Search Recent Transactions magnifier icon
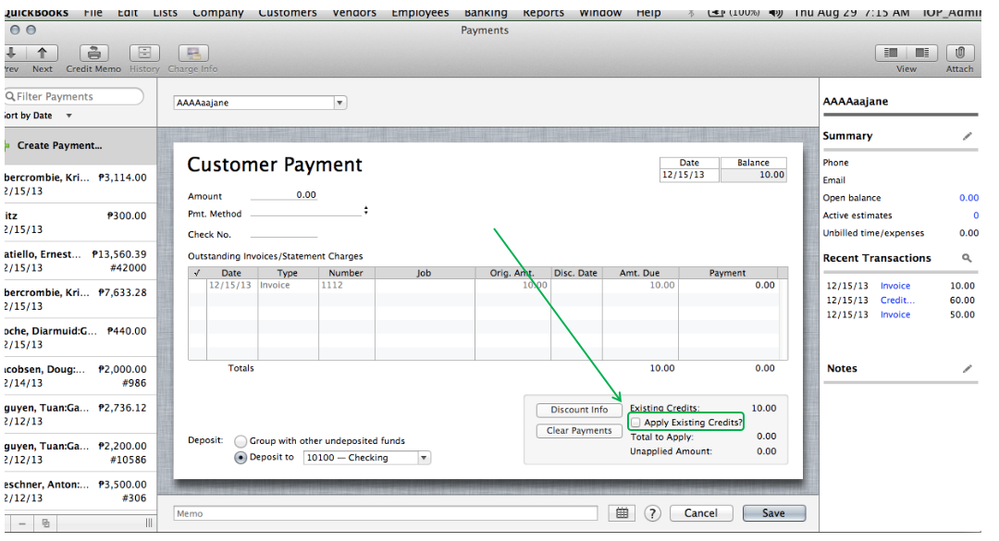This screenshot has height=541, width=999. [967, 258]
